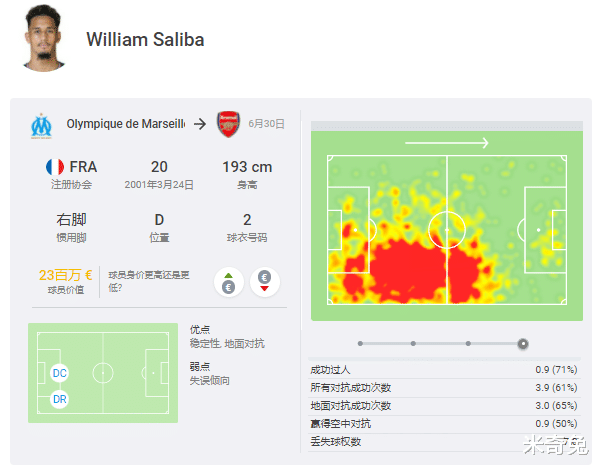This screenshot has height=470, width=600.
Task: Open the Olympique de Marseille team link
Action: pos(126,124)
